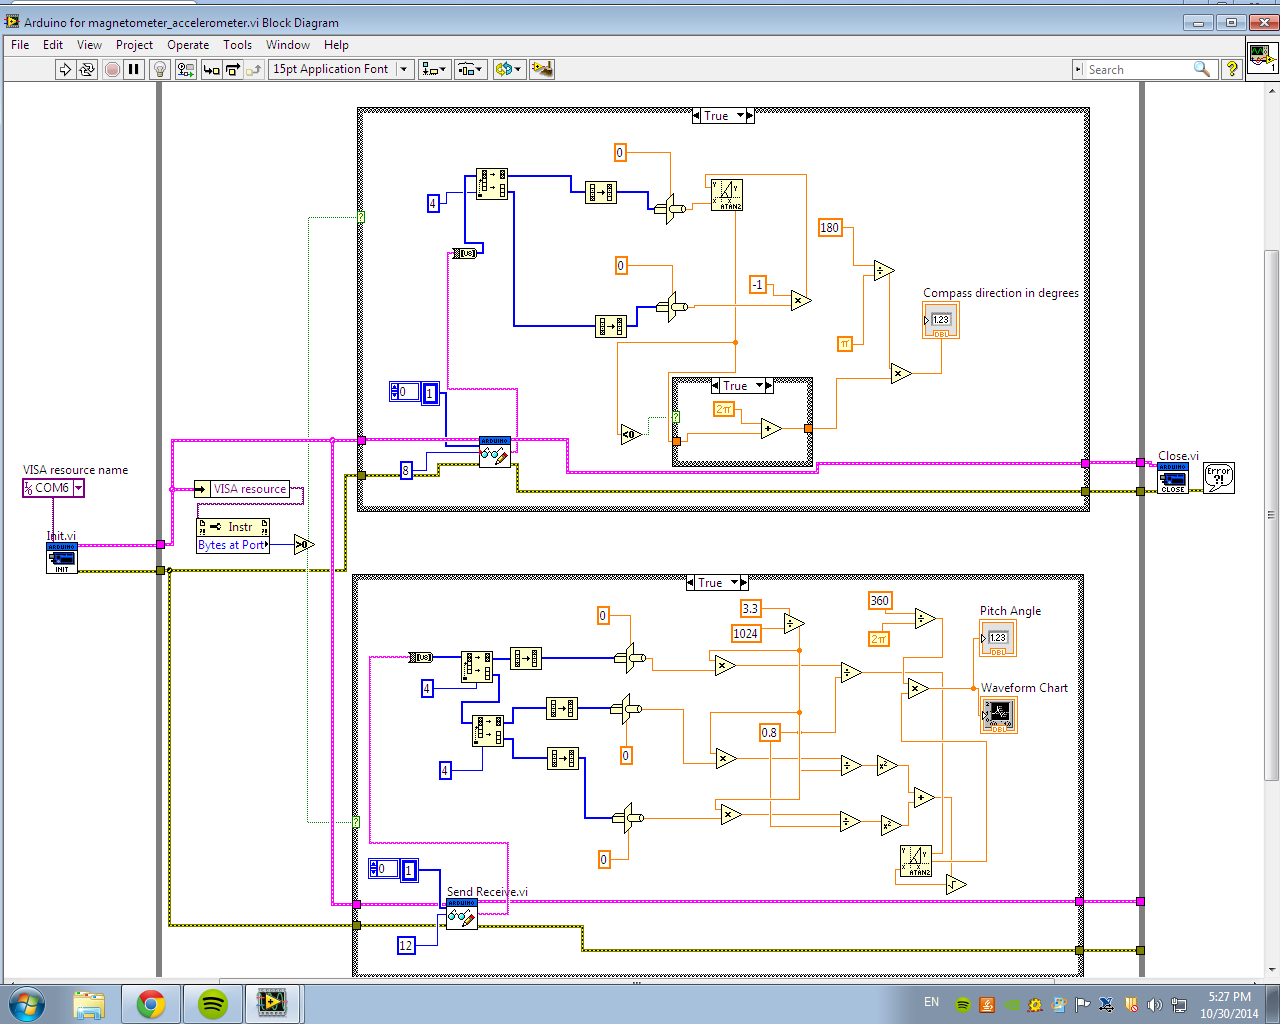Open the COM6 VISA resource selector
Screen dimensions: 1280x1024
(x=78, y=488)
